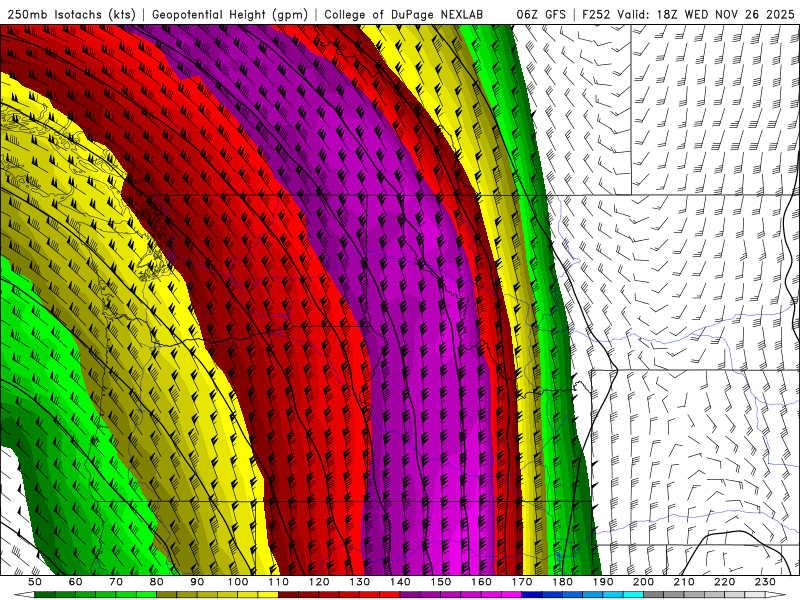Select the 110 kt colorbar label
Screen dimensions: 800x600
pyautogui.click(x=279, y=582)
